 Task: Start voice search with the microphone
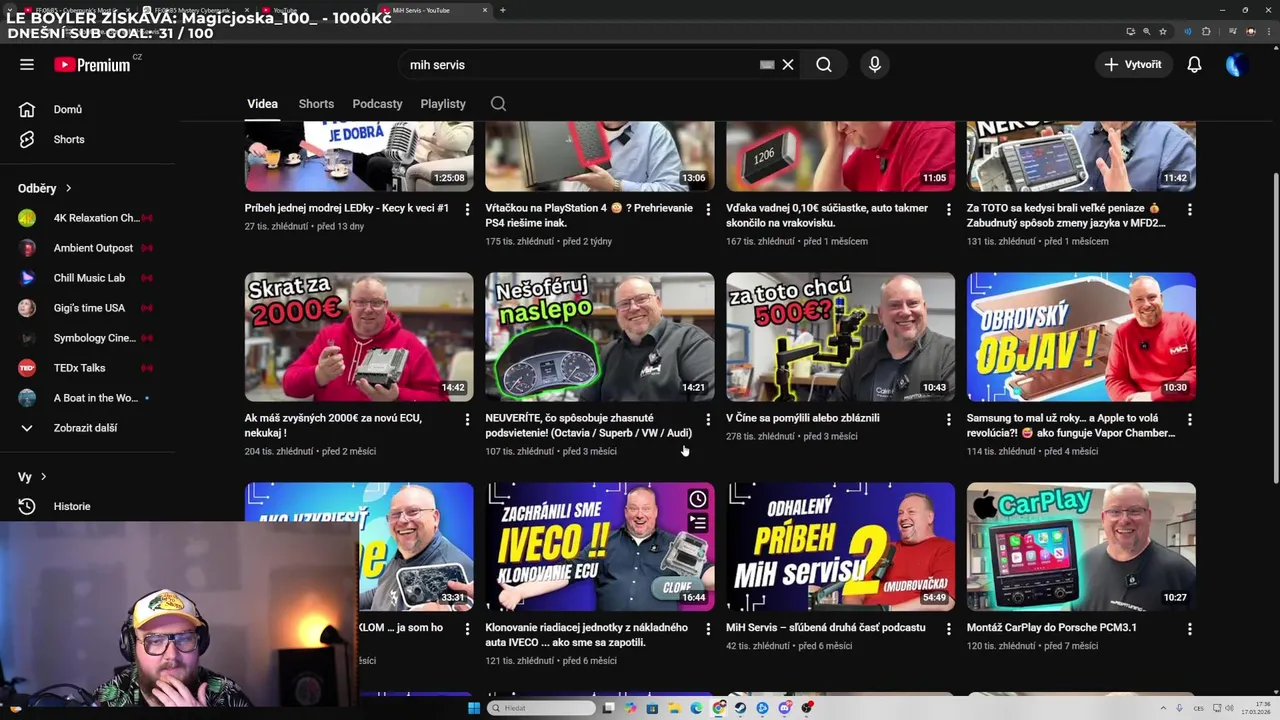[875, 65]
